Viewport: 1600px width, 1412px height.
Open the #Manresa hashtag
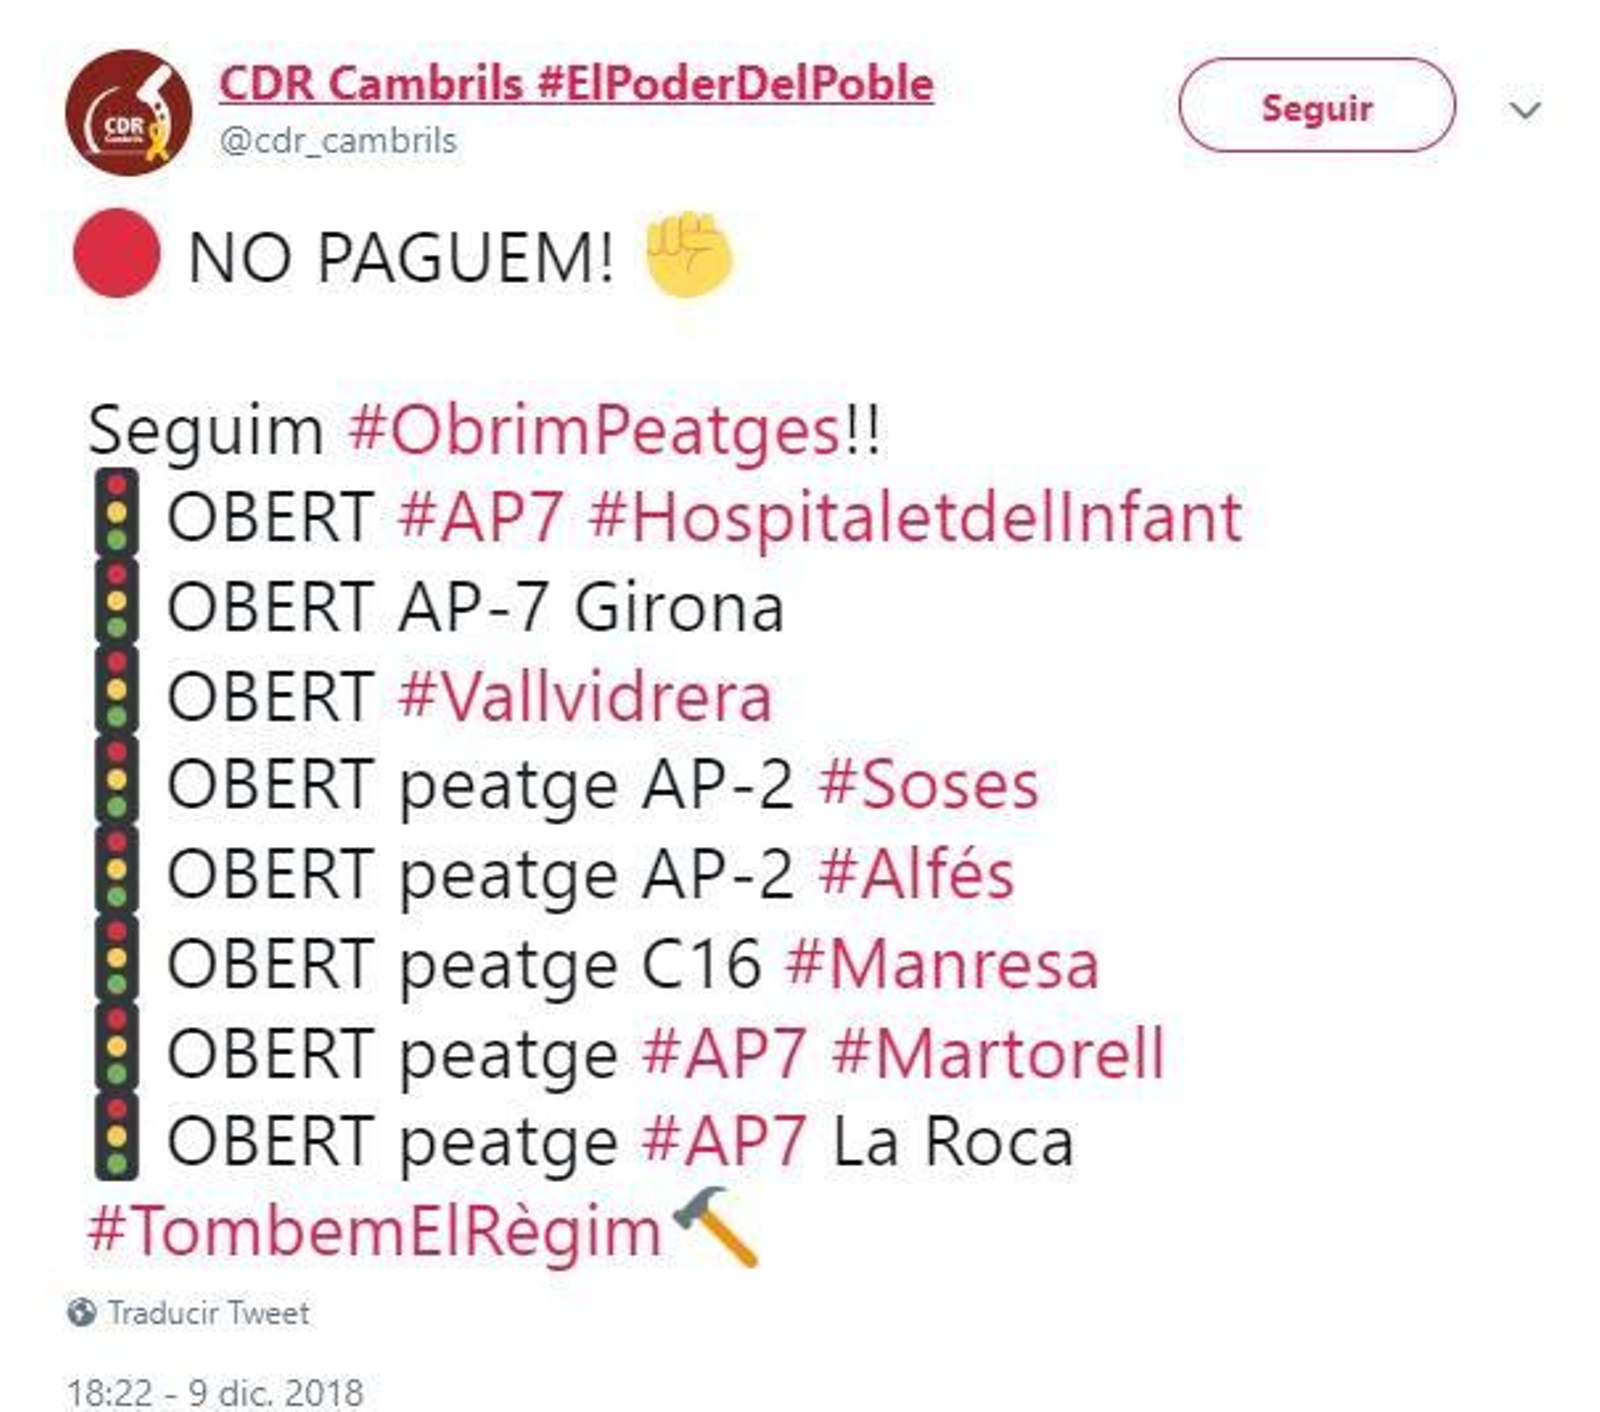coord(942,964)
